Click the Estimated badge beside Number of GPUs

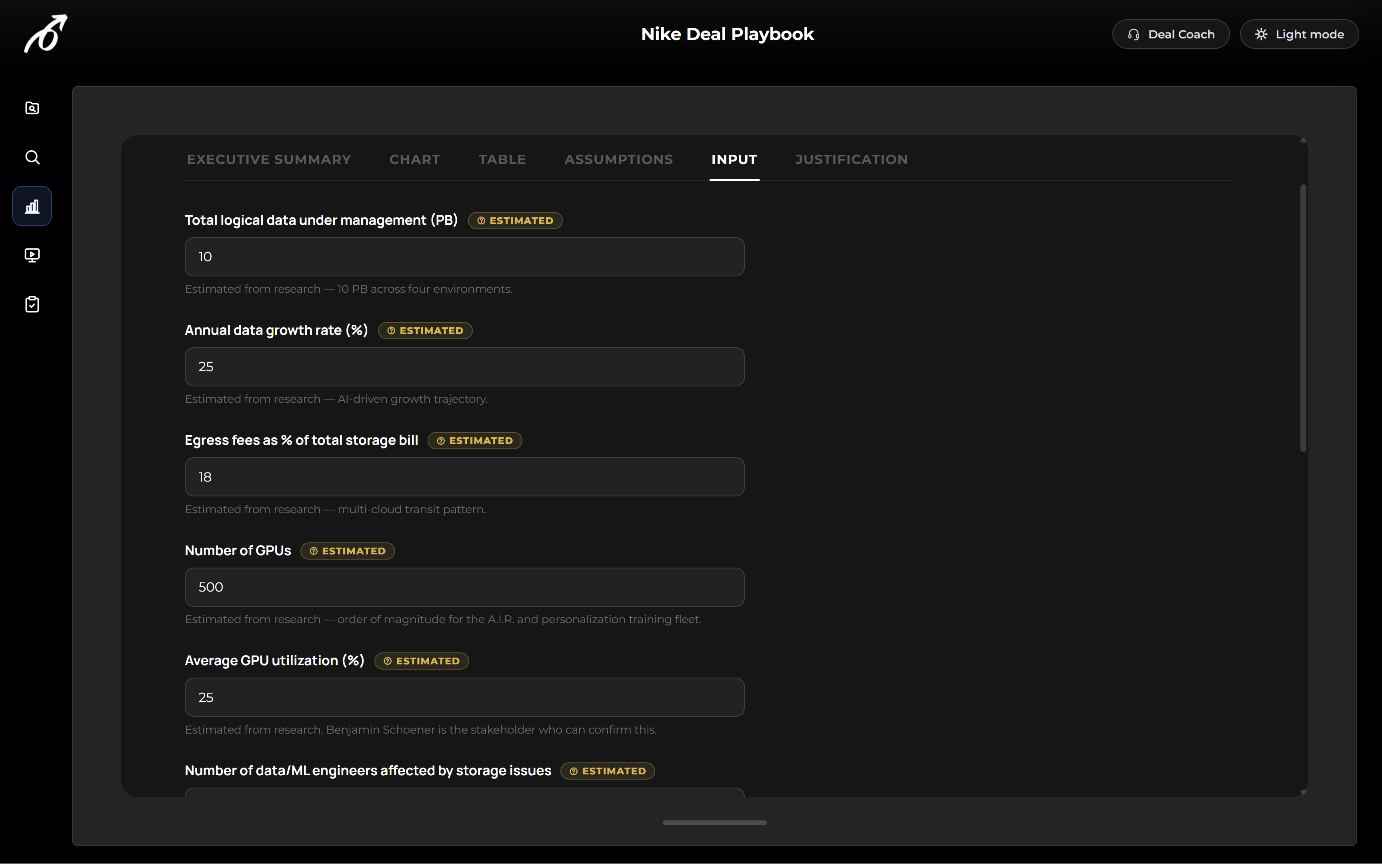click(348, 551)
